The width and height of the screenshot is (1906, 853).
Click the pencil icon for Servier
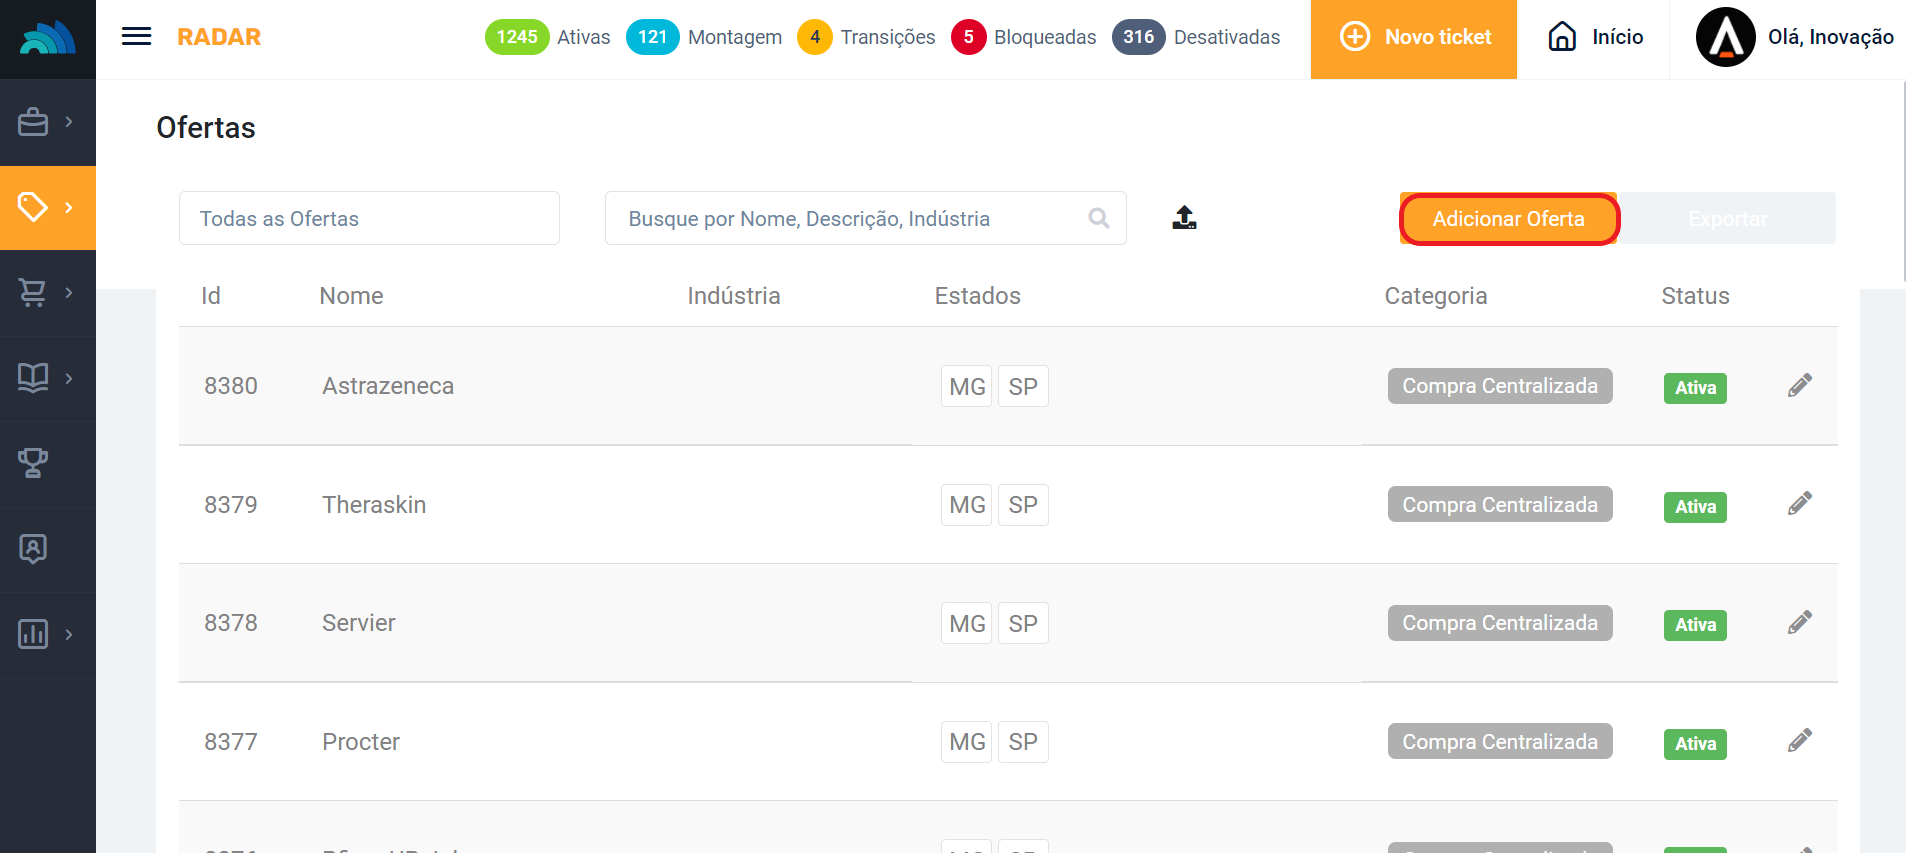(x=1799, y=623)
